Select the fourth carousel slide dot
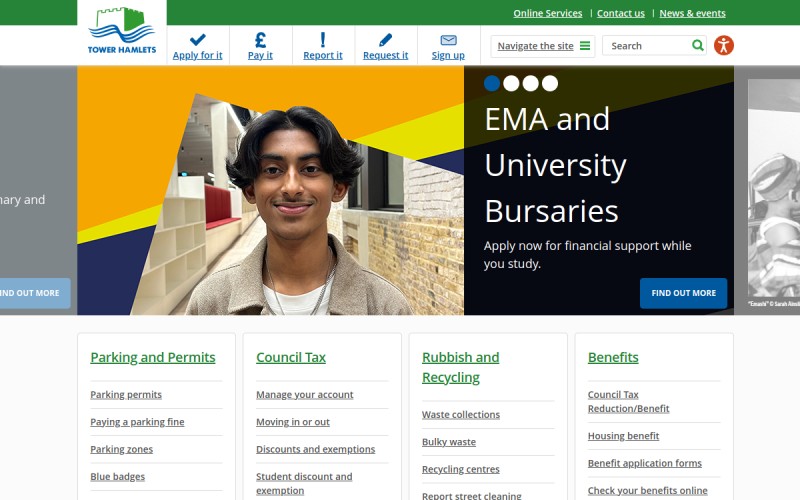Screen dimensions: 800x500 (550, 83)
